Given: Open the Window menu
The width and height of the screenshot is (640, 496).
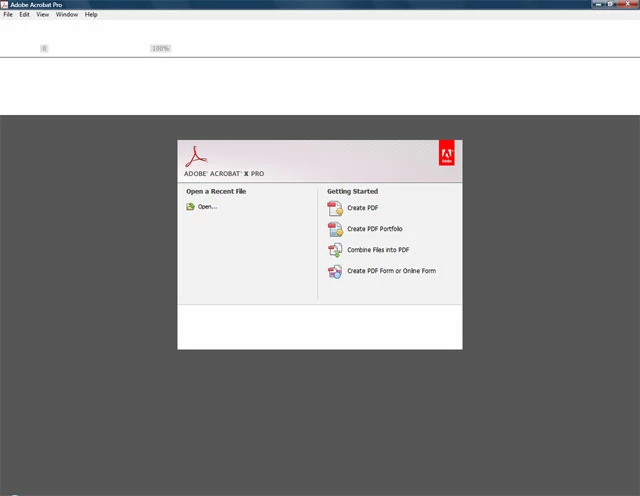Looking at the screenshot, I should 67,14.
